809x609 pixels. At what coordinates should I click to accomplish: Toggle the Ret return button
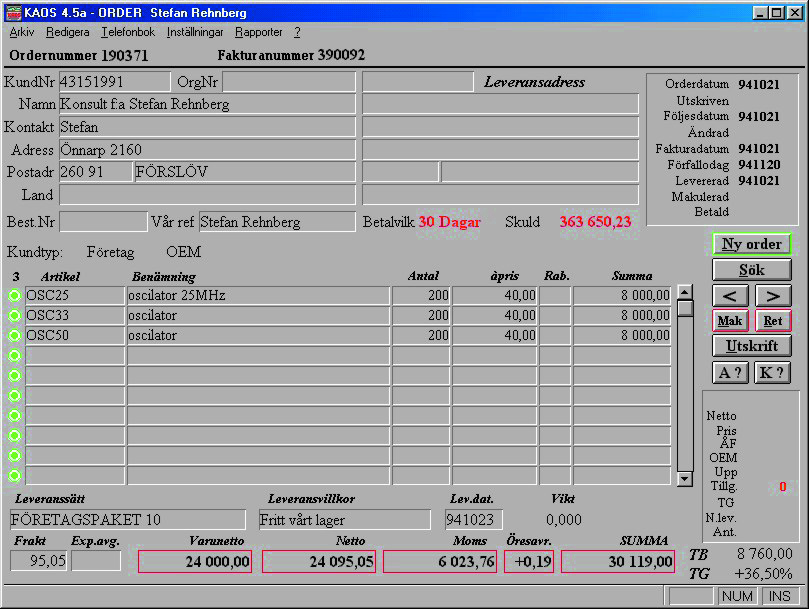point(772,321)
